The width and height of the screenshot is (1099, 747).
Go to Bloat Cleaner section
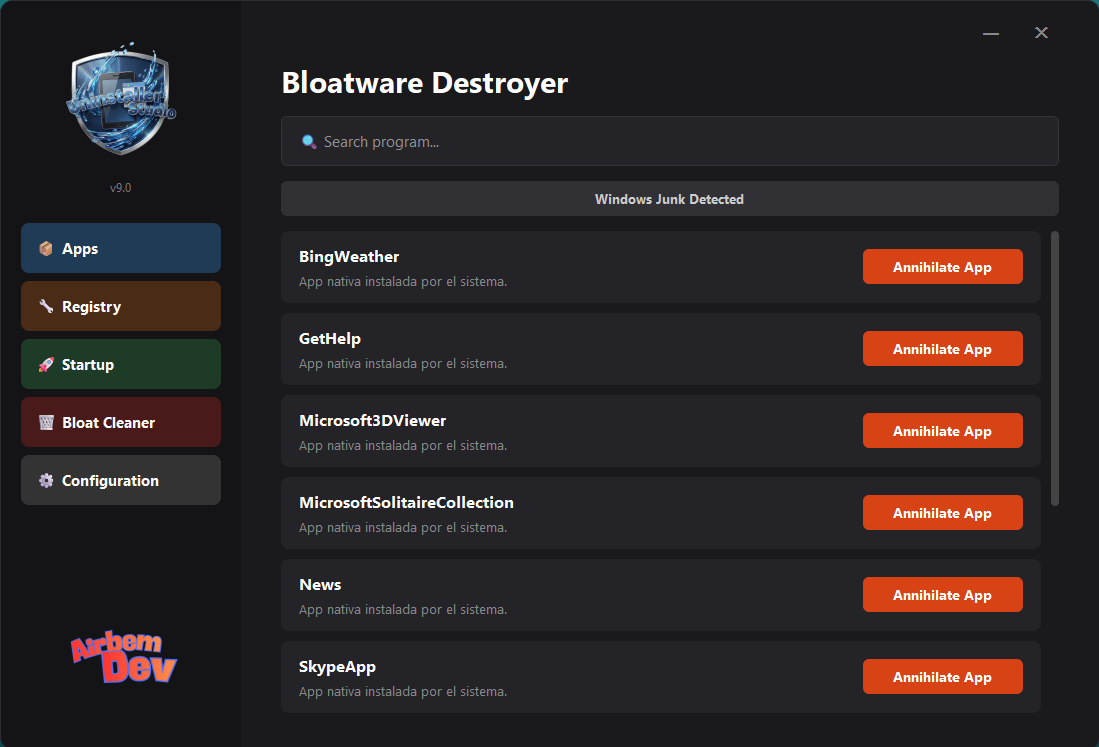click(x=121, y=423)
